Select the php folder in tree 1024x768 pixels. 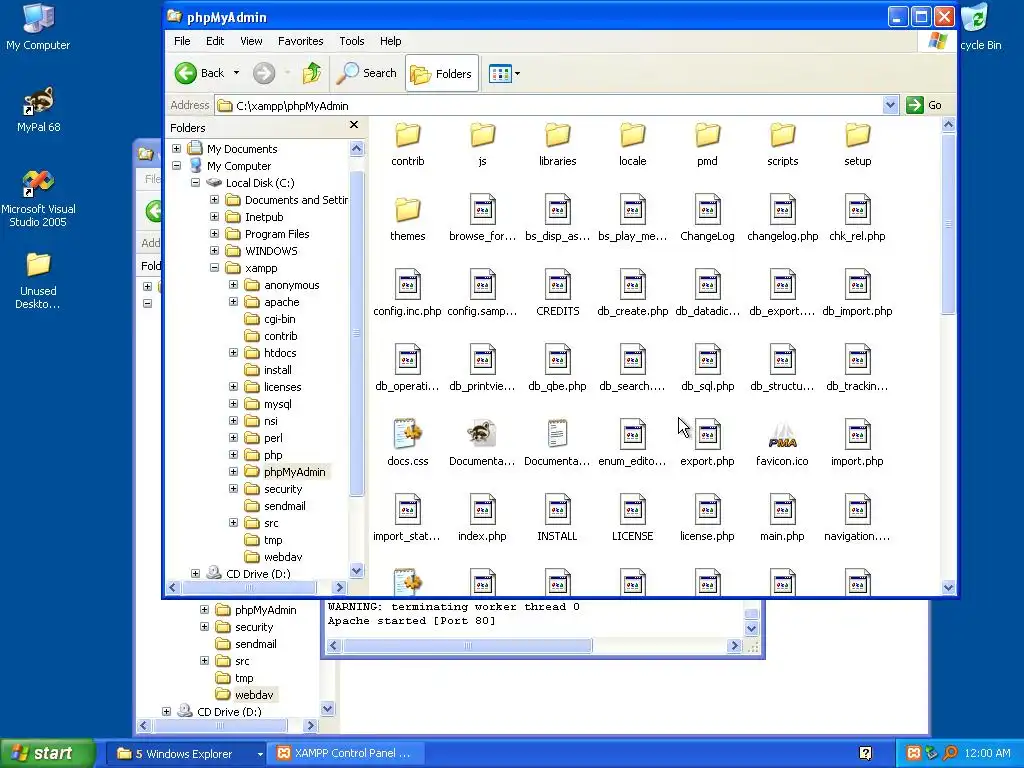point(273,455)
